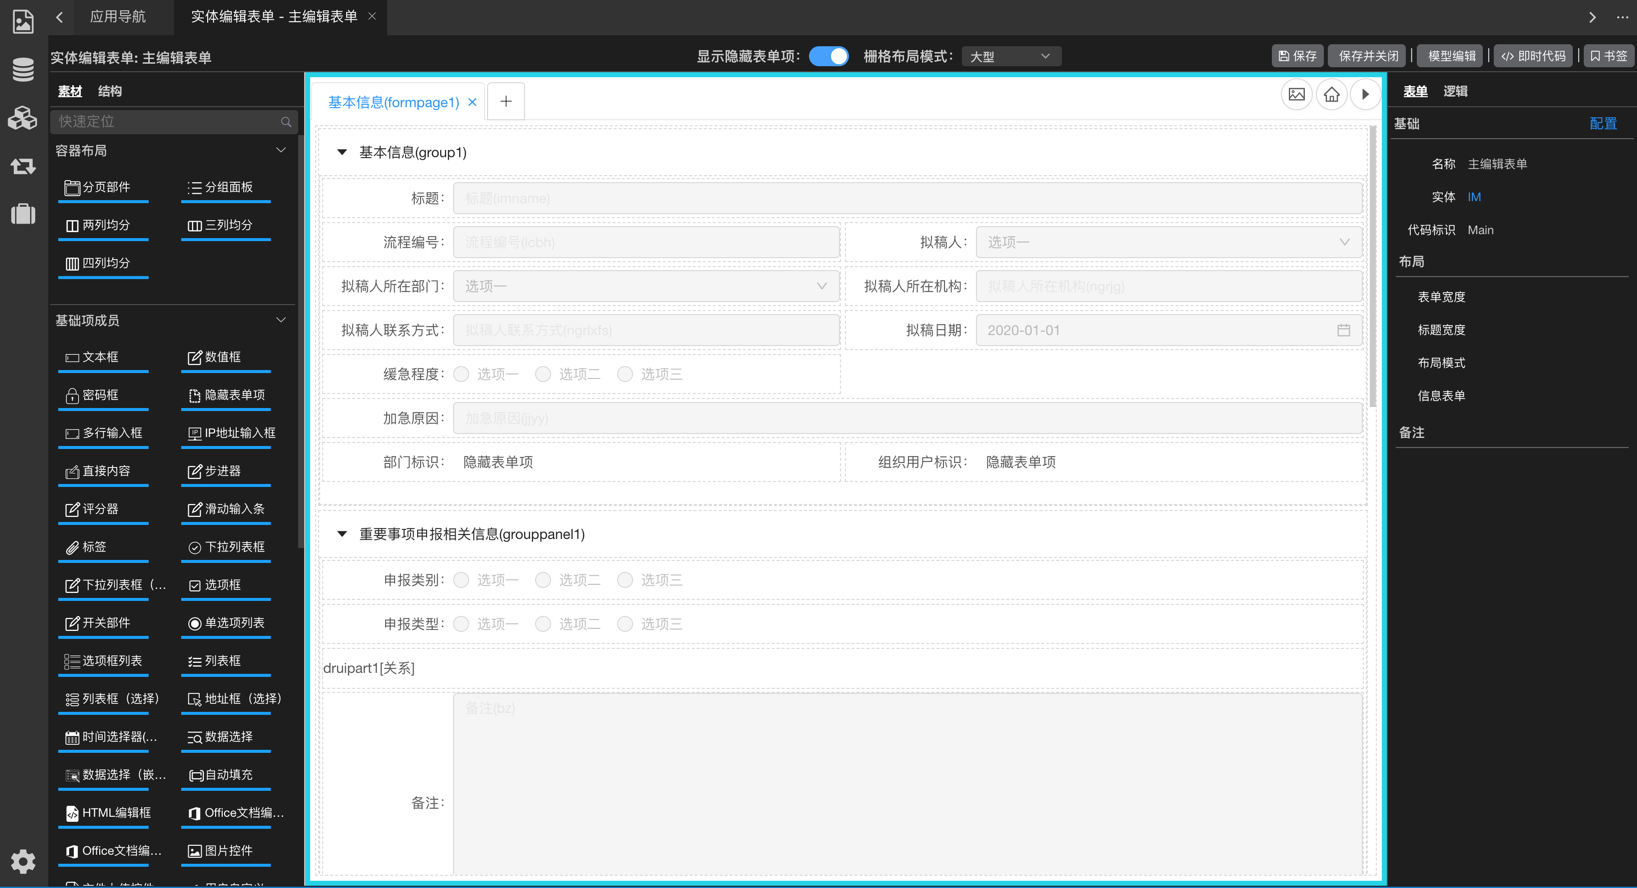The width and height of the screenshot is (1637, 888).
Task: Select 选项三 radio for 缓急程度
Action: [x=625, y=374]
